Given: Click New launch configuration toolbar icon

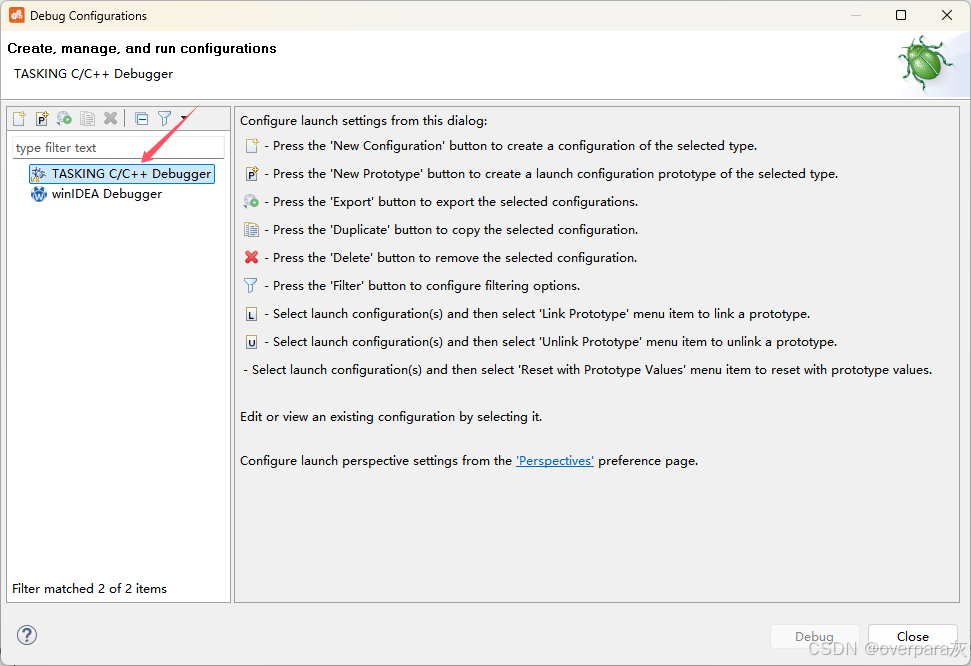Looking at the screenshot, I should 19,118.
